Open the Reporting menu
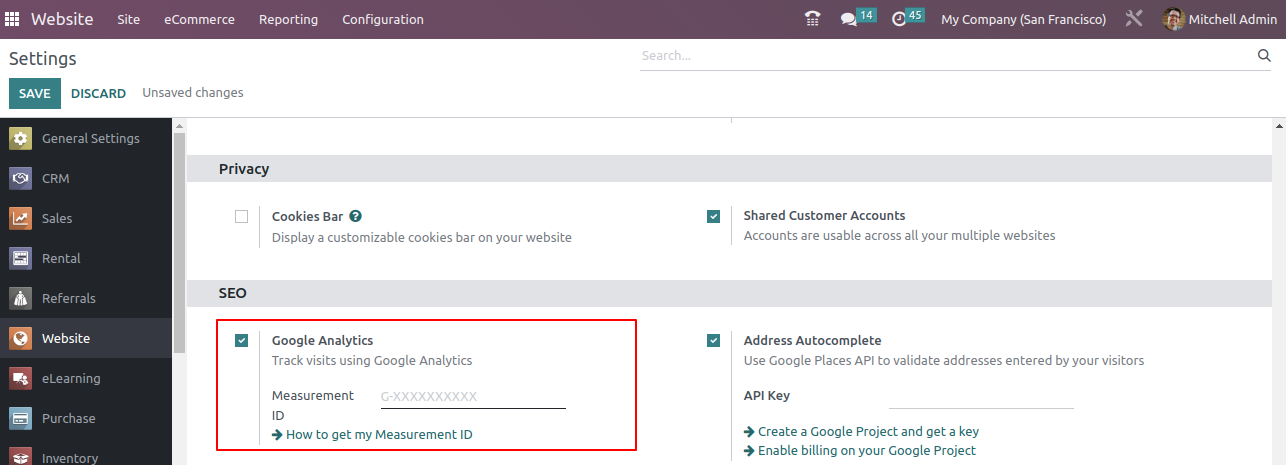This screenshot has width=1286, height=465. [288, 19]
